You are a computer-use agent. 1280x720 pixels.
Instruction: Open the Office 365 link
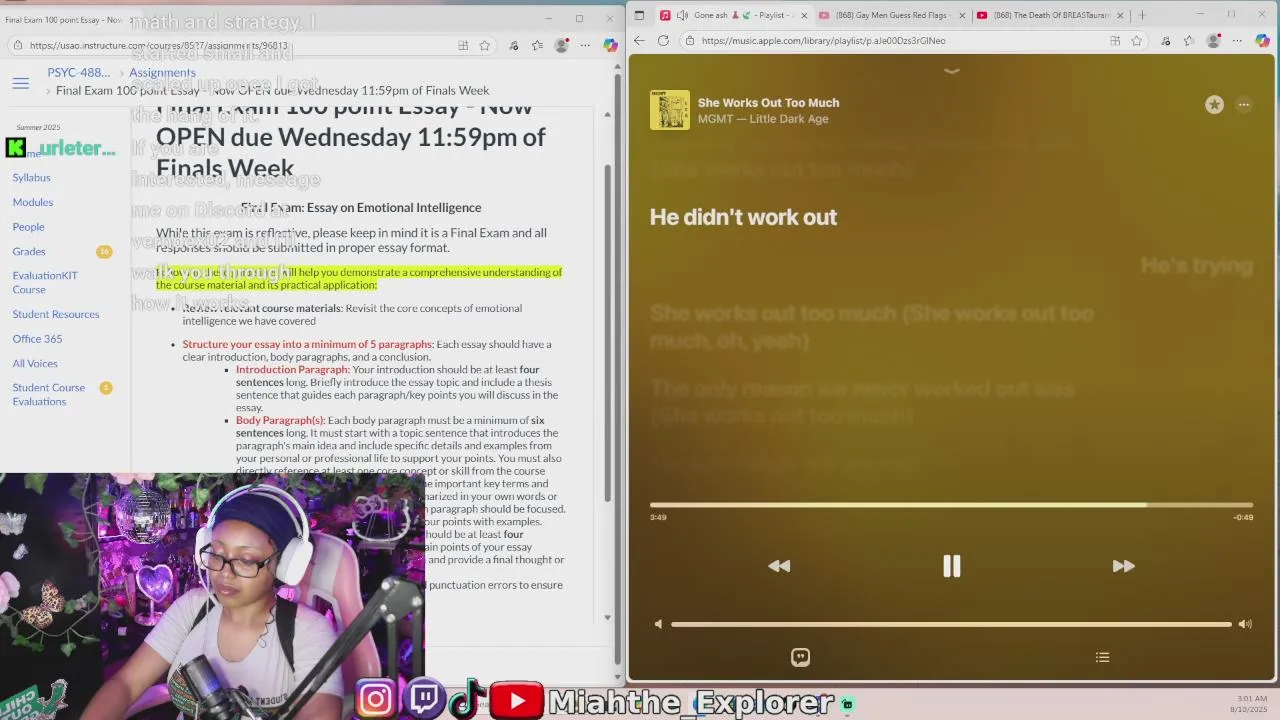click(37, 339)
